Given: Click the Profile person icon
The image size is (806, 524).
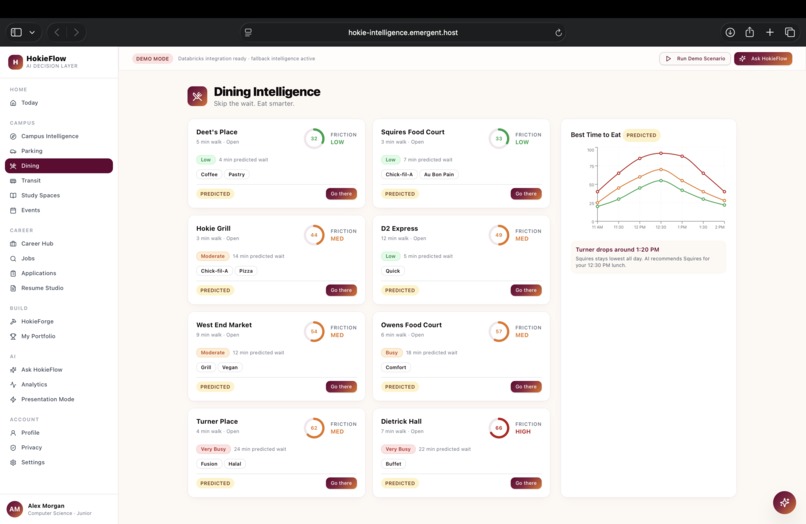Looking at the screenshot, I should 13,433.
